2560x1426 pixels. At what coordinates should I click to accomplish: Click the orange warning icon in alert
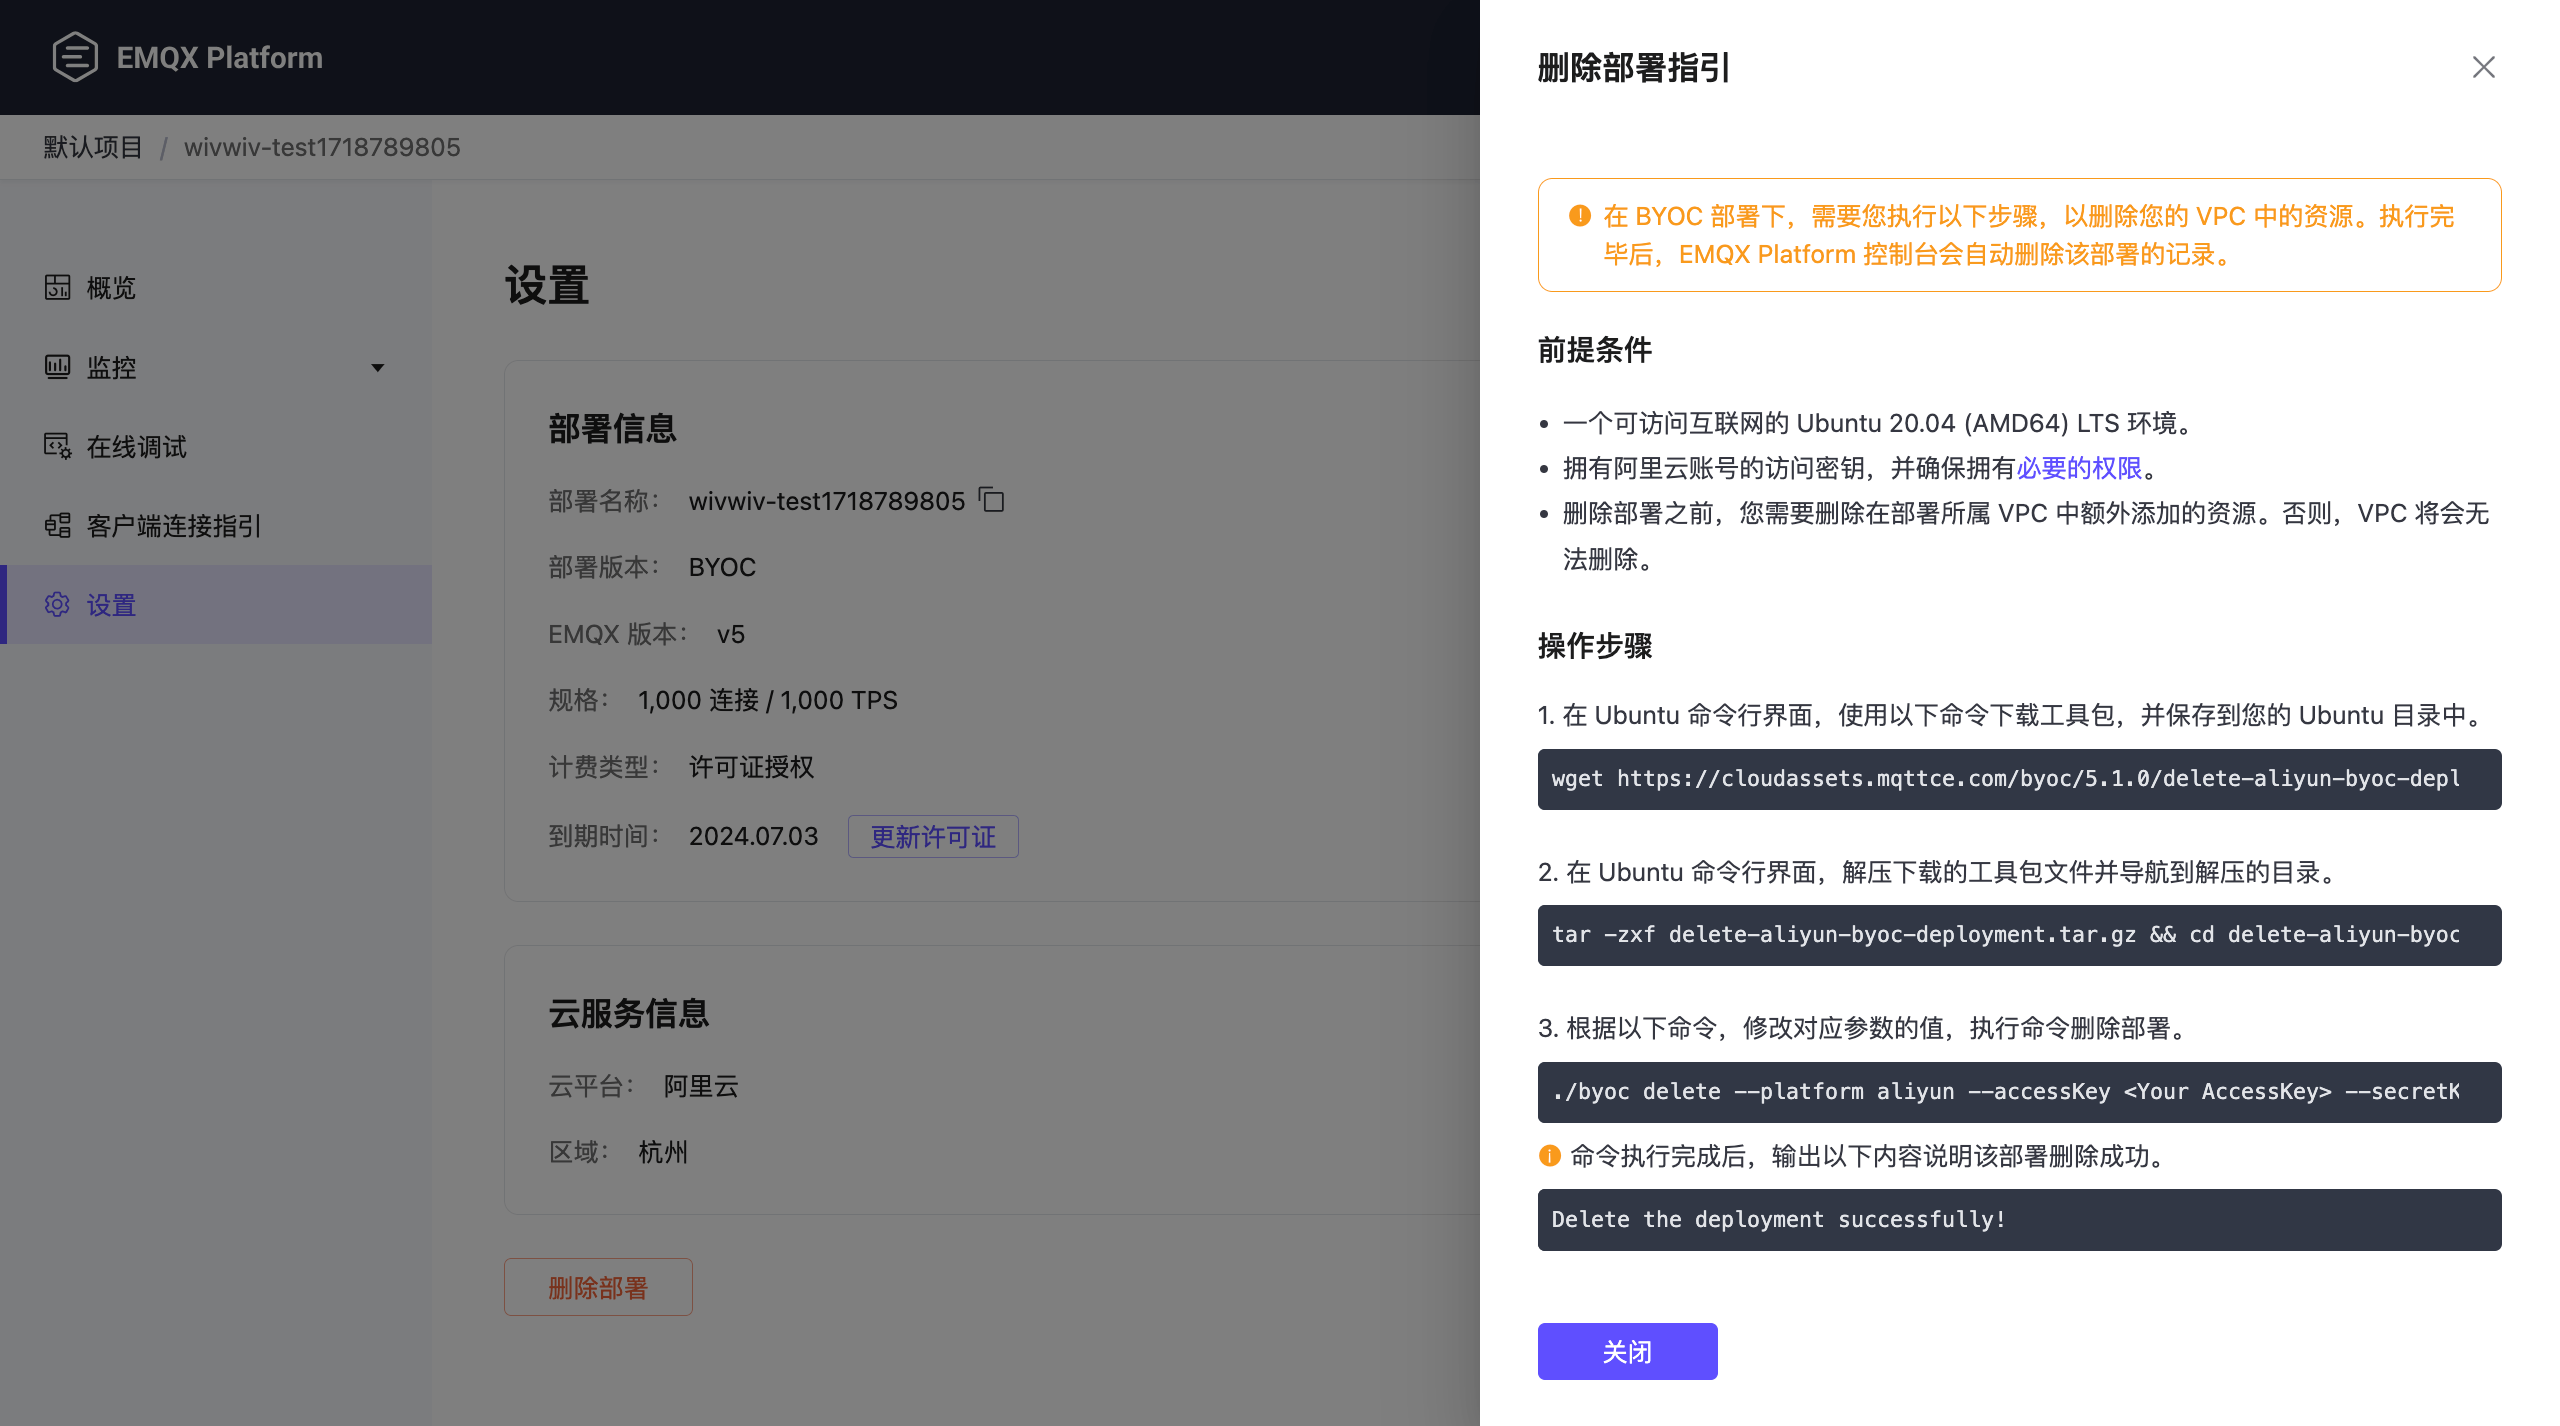[x=1580, y=216]
